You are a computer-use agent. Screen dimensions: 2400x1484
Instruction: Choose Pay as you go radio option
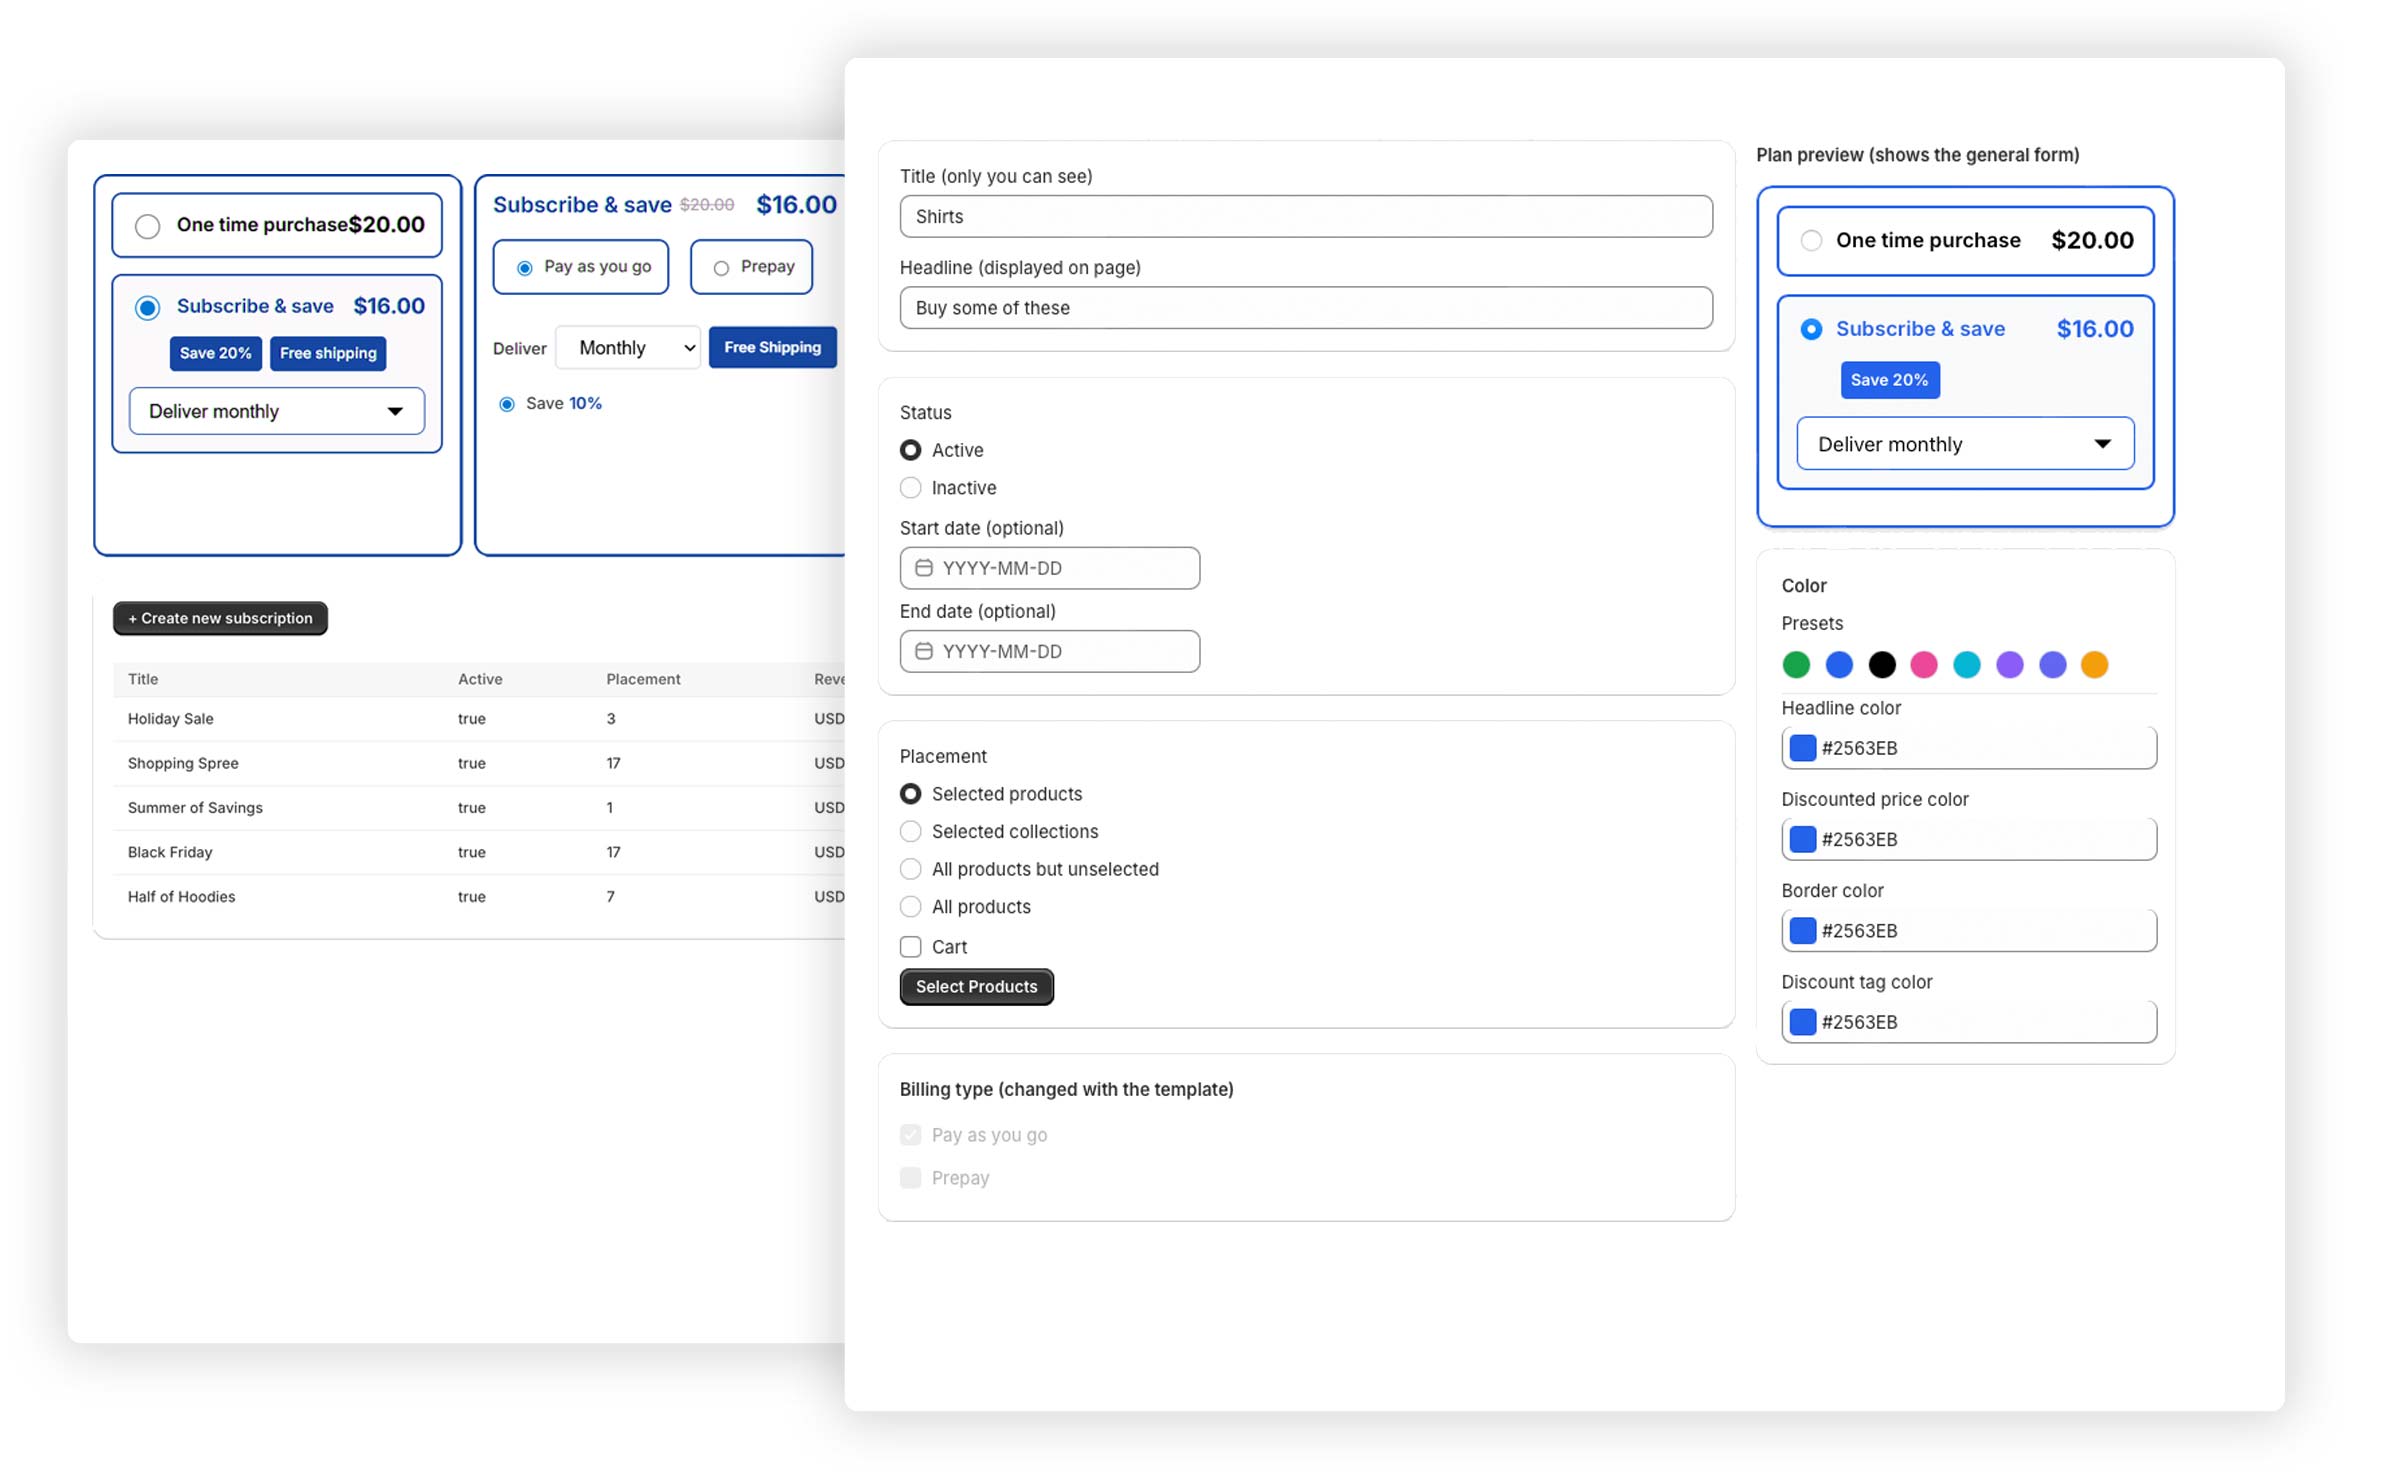[x=524, y=268]
